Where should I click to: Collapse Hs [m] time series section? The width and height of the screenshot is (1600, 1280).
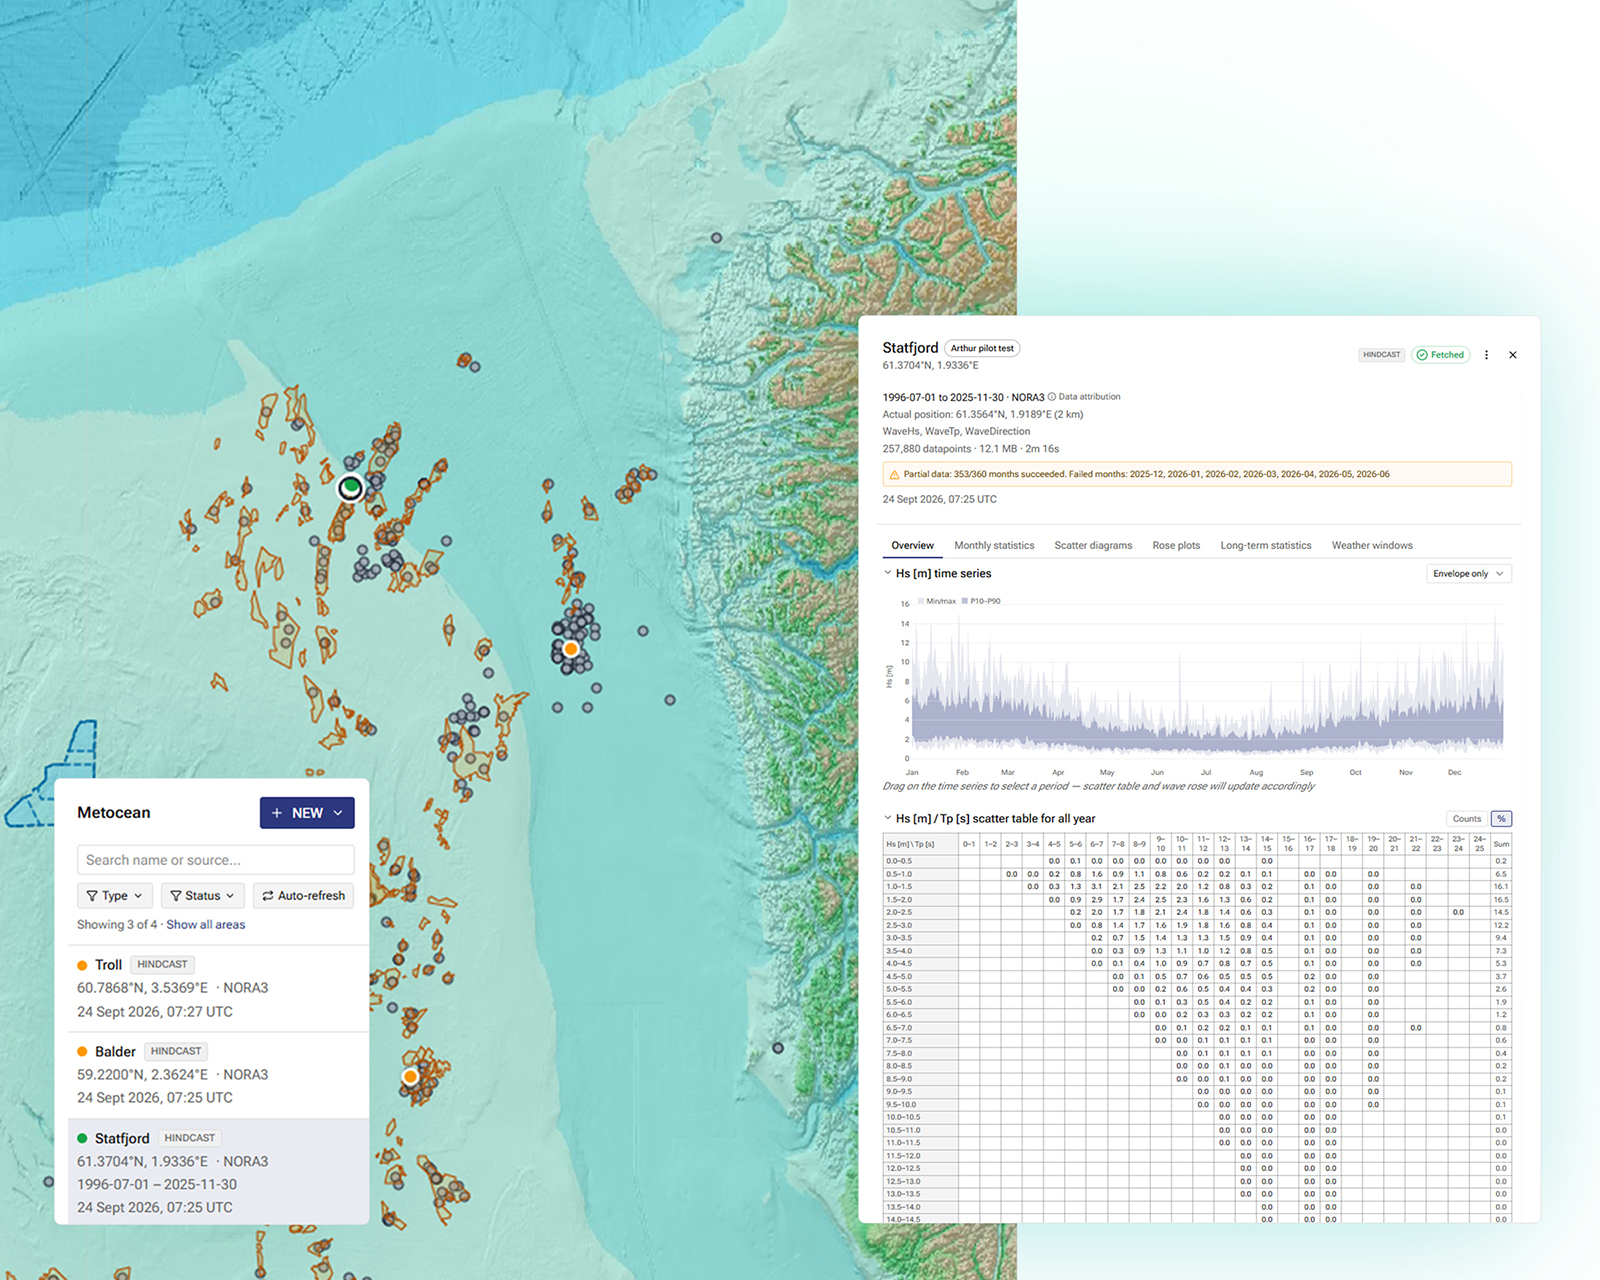(888, 574)
